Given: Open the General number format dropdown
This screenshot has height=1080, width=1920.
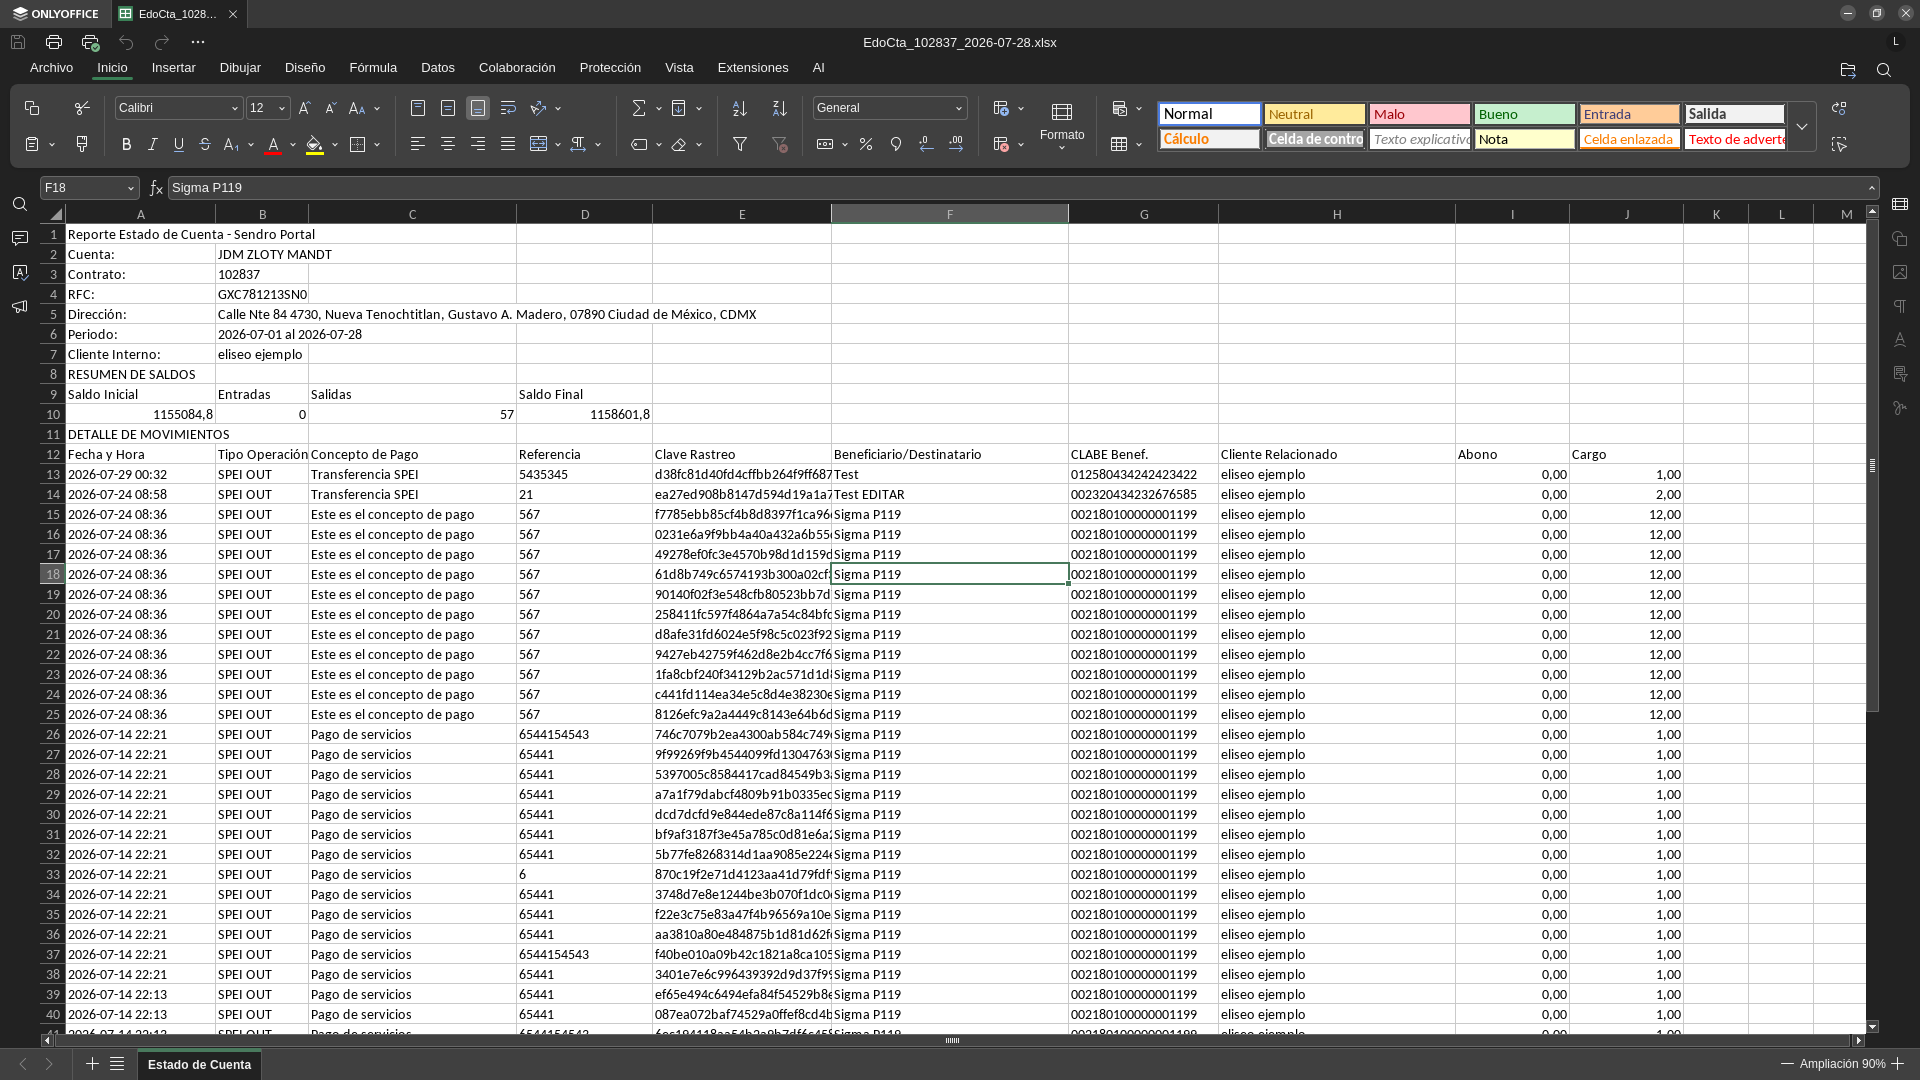Looking at the screenshot, I should (x=959, y=108).
